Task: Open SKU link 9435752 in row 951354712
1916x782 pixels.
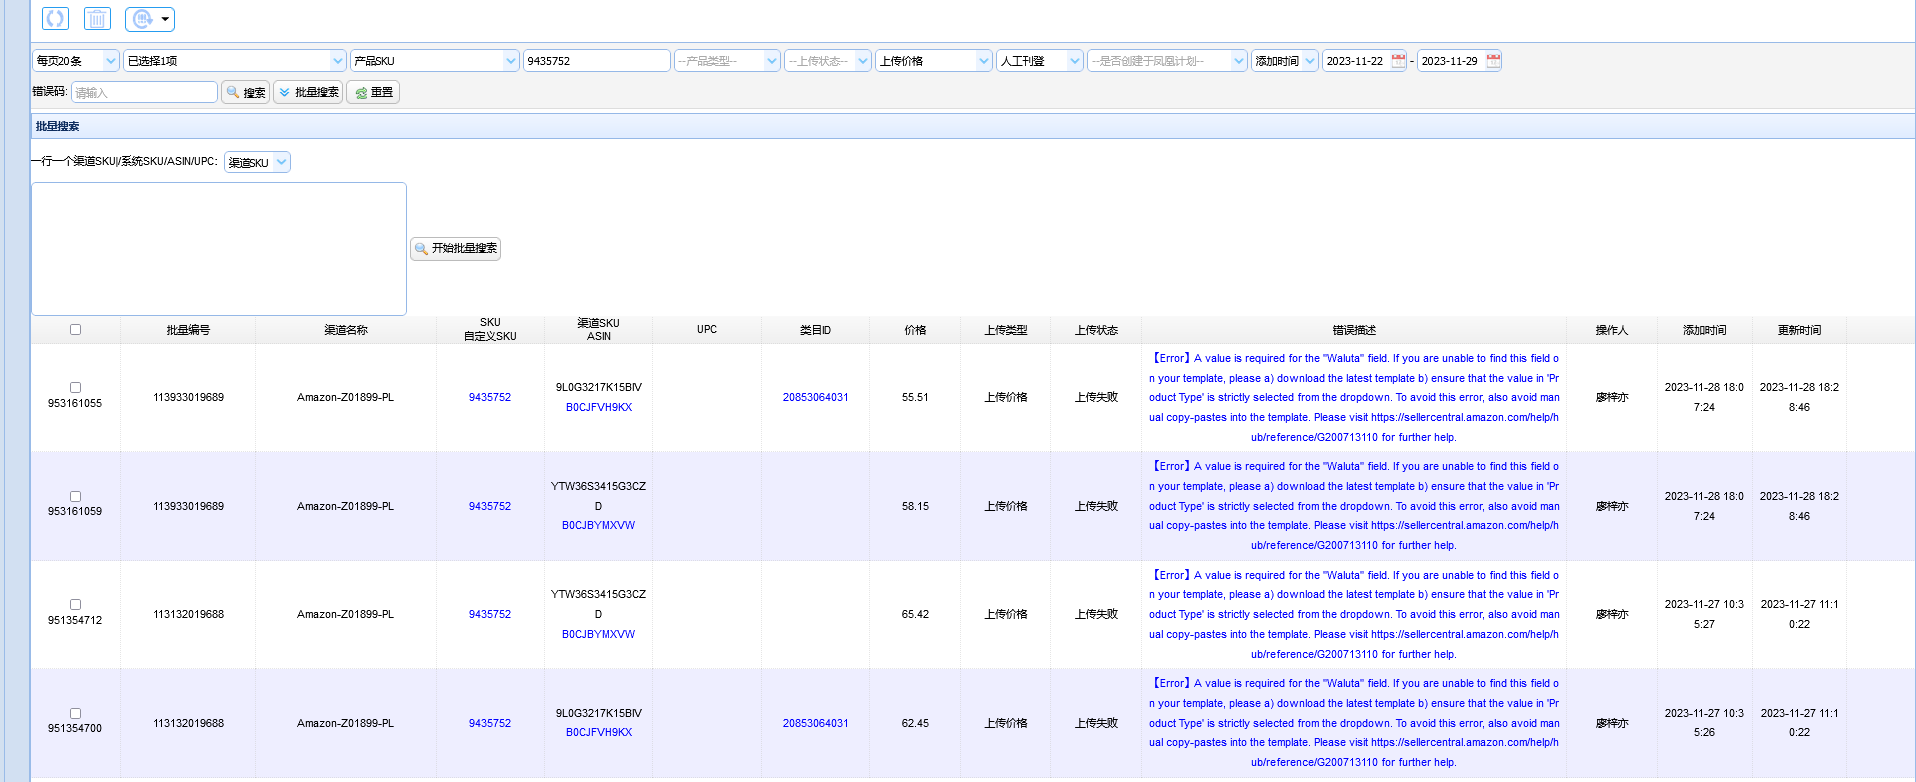Action: coord(490,614)
